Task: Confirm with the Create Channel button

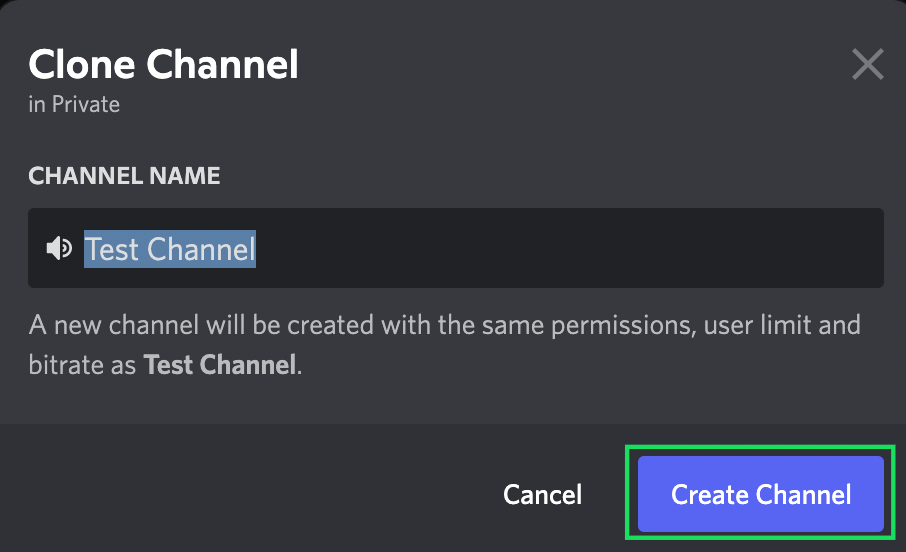Action: (760, 494)
